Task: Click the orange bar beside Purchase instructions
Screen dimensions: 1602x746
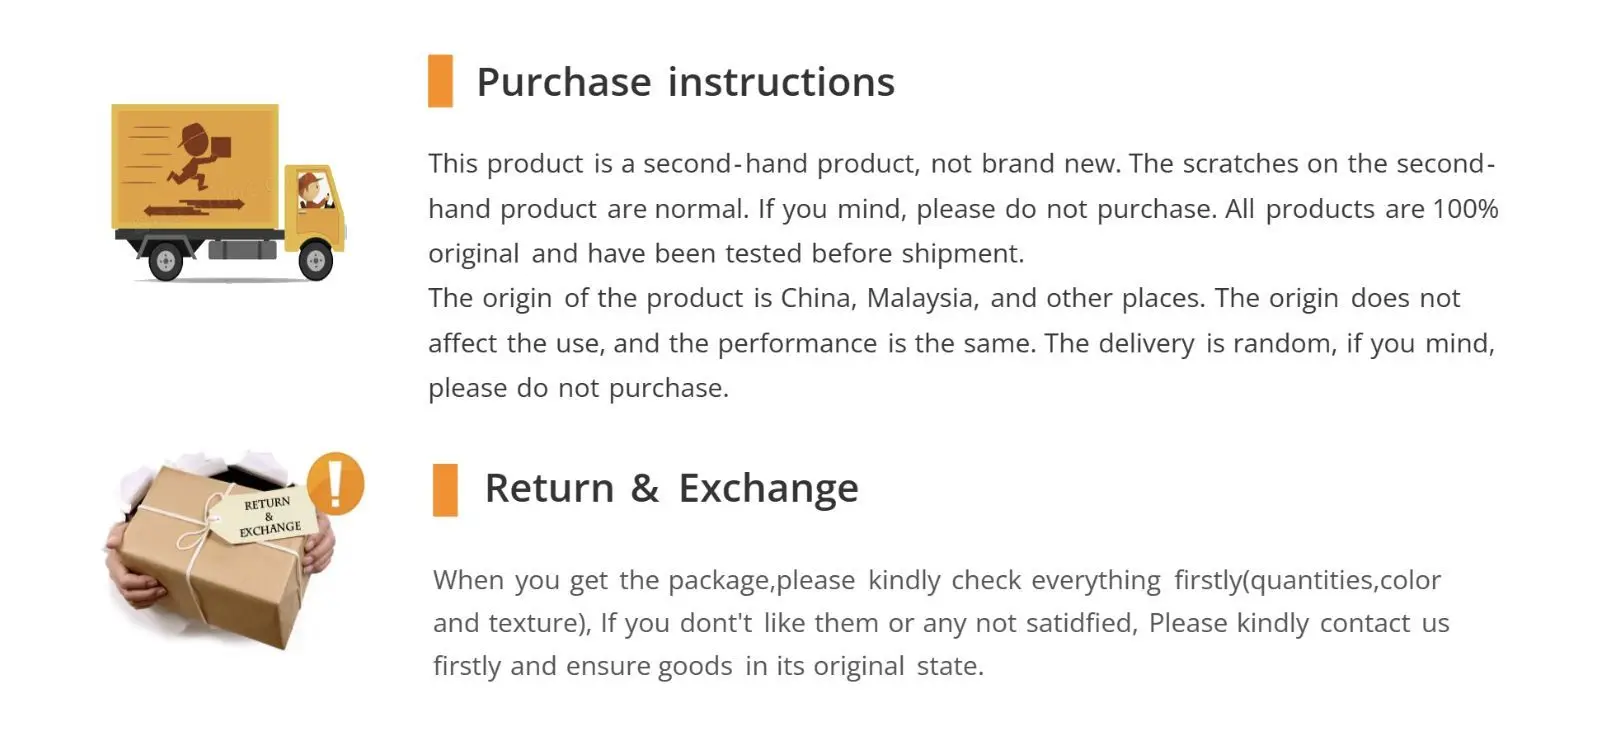Action: pyautogui.click(x=440, y=81)
